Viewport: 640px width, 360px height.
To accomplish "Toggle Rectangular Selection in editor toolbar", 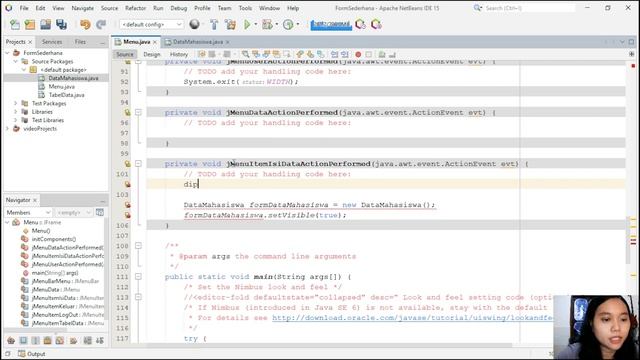I will point(287,54).
